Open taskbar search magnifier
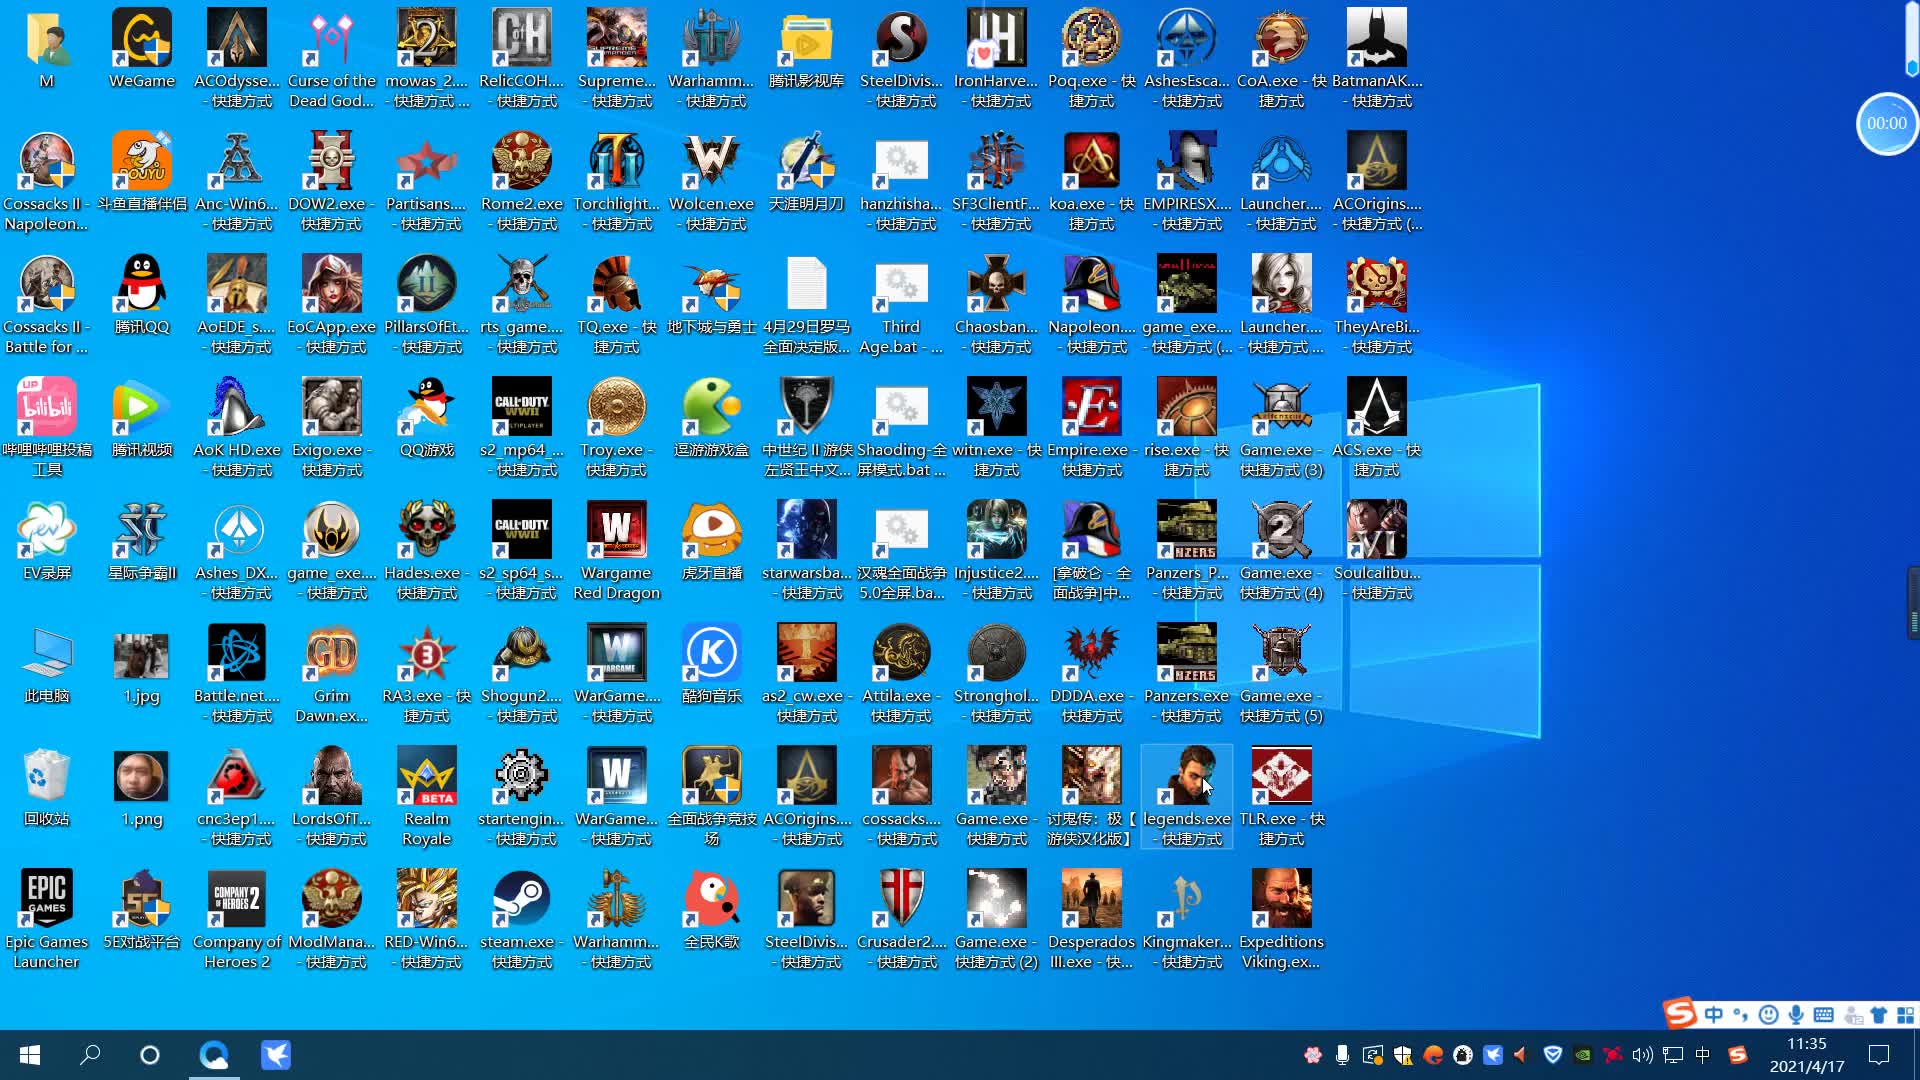 pyautogui.click(x=90, y=1055)
